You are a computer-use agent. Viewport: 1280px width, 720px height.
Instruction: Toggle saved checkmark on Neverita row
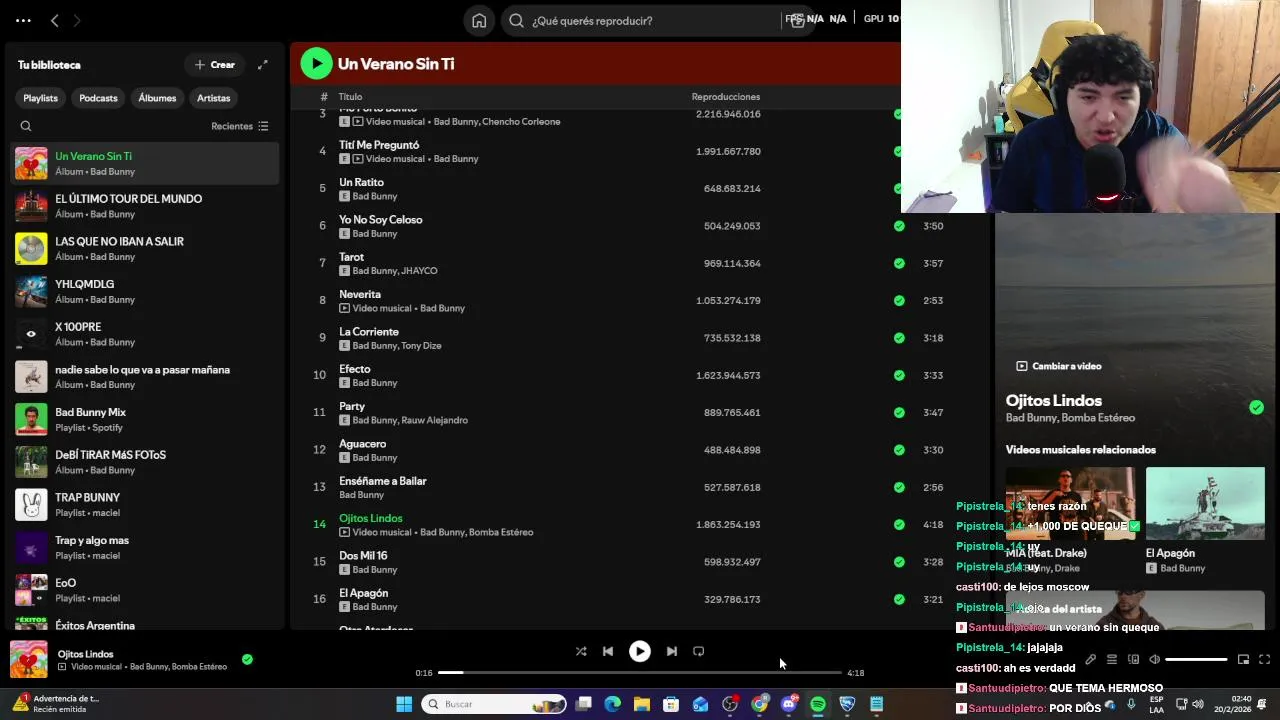[899, 300]
